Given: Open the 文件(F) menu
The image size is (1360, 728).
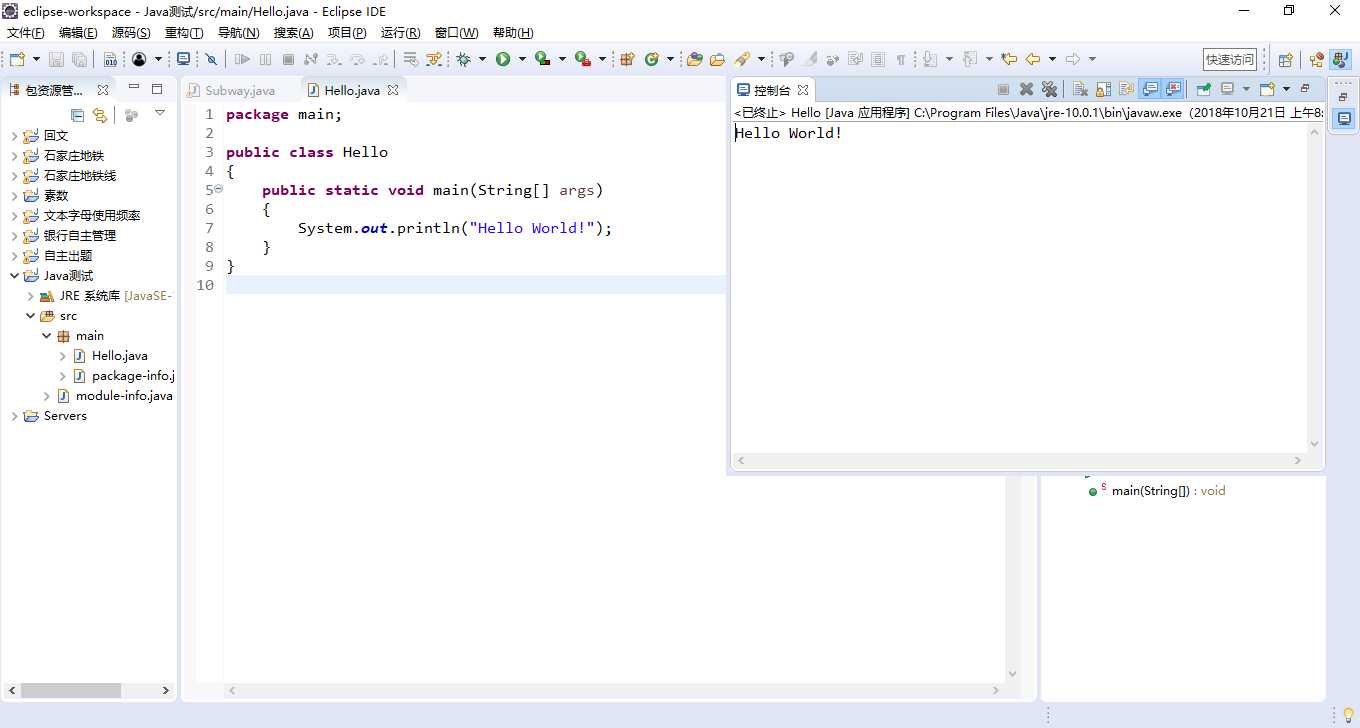Looking at the screenshot, I should coord(26,33).
